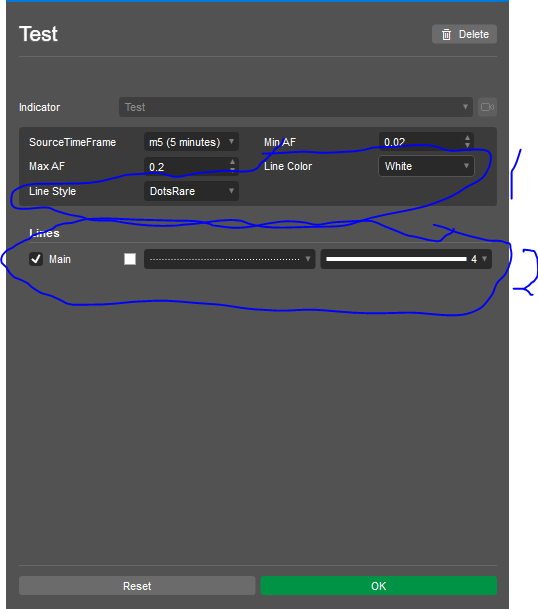Uncheck the Main line checkbox
The image size is (538, 609).
point(36,259)
